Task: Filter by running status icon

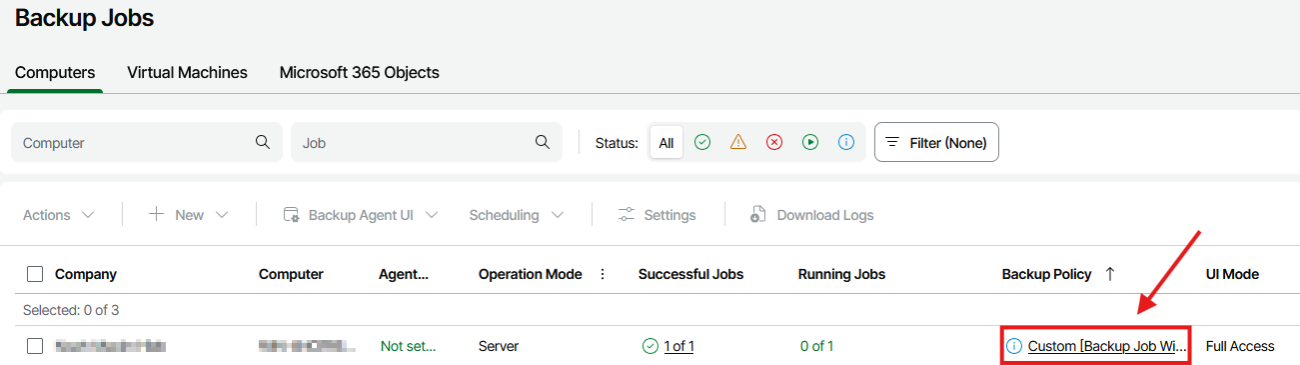Action: tap(810, 143)
